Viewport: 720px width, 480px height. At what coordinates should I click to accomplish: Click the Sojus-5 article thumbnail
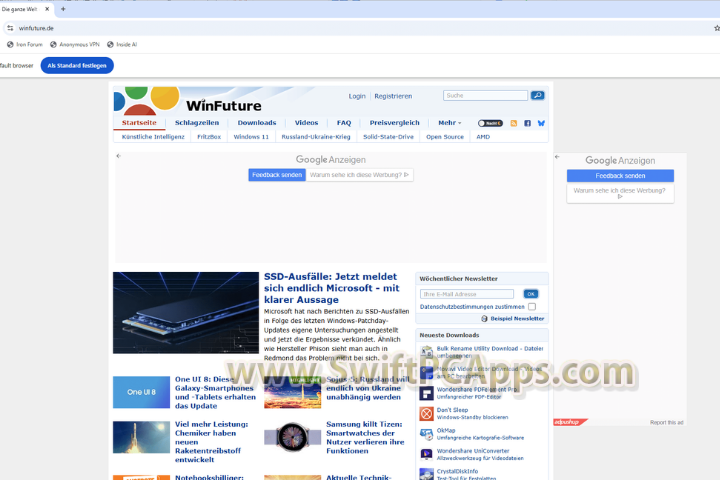click(292, 392)
